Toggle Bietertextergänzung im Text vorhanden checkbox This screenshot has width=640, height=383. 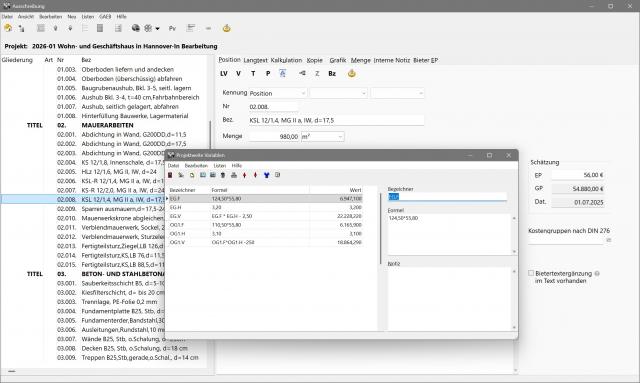(x=531, y=273)
